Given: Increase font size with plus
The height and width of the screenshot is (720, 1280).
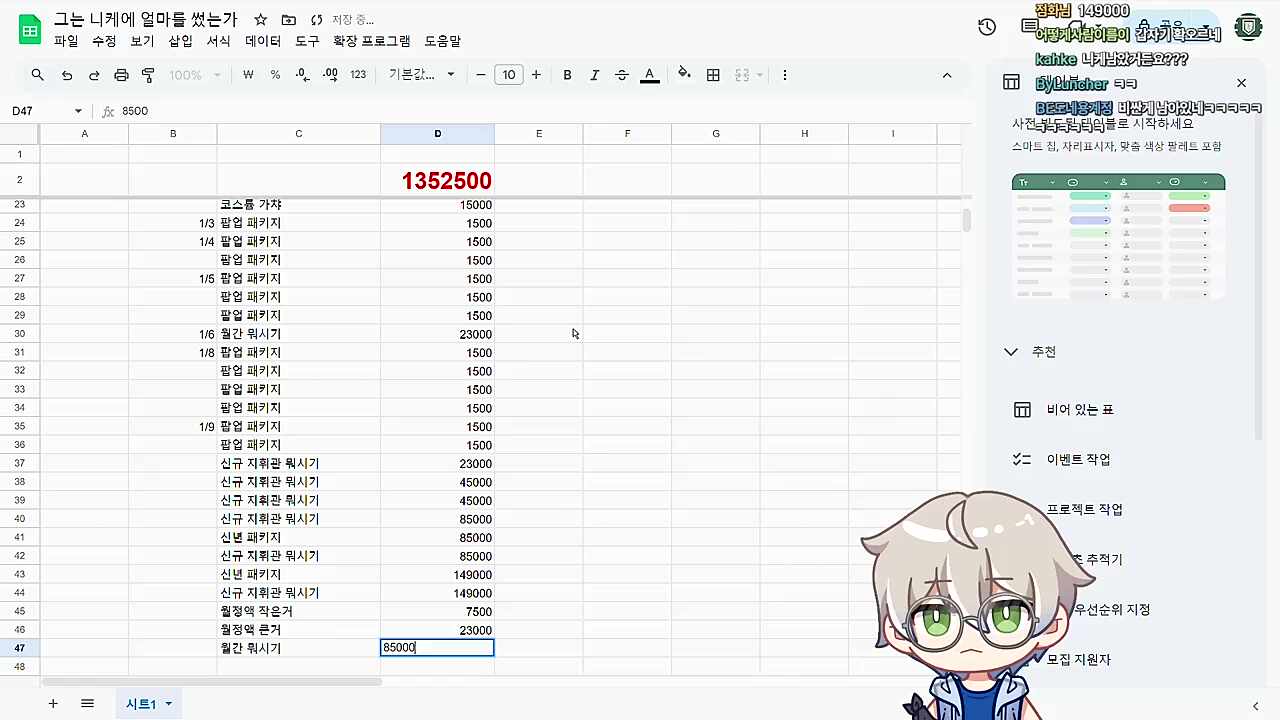Looking at the screenshot, I should point(536,75).
